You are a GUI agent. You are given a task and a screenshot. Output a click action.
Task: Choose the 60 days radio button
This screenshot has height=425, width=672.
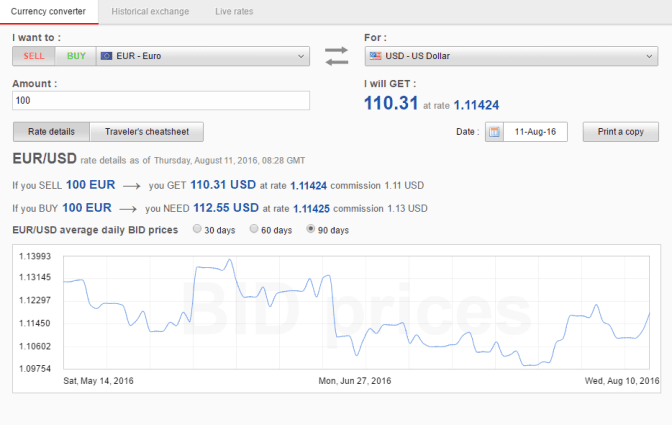pyautogui.click(x=253, y=230)
